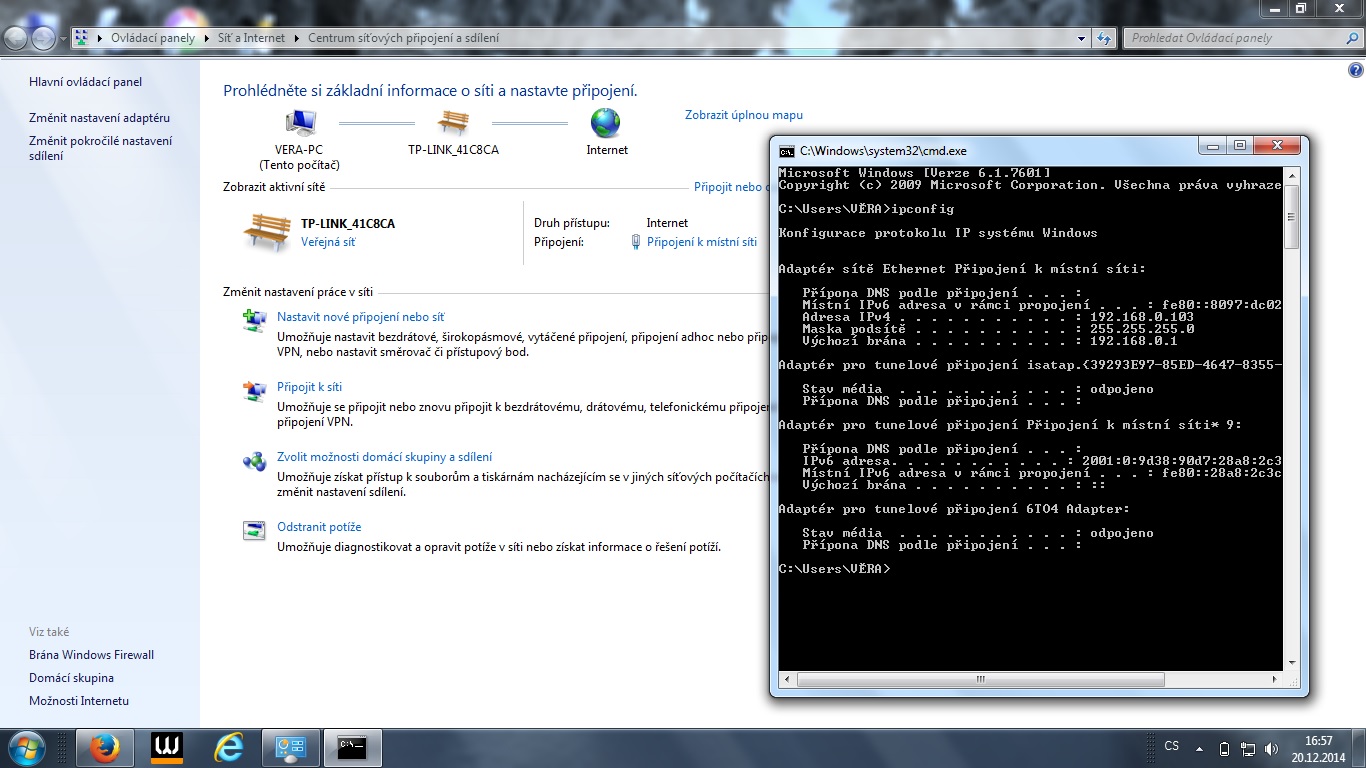Click the IPv4 address 192.168.0.103 in cmd

point(1142,317)
